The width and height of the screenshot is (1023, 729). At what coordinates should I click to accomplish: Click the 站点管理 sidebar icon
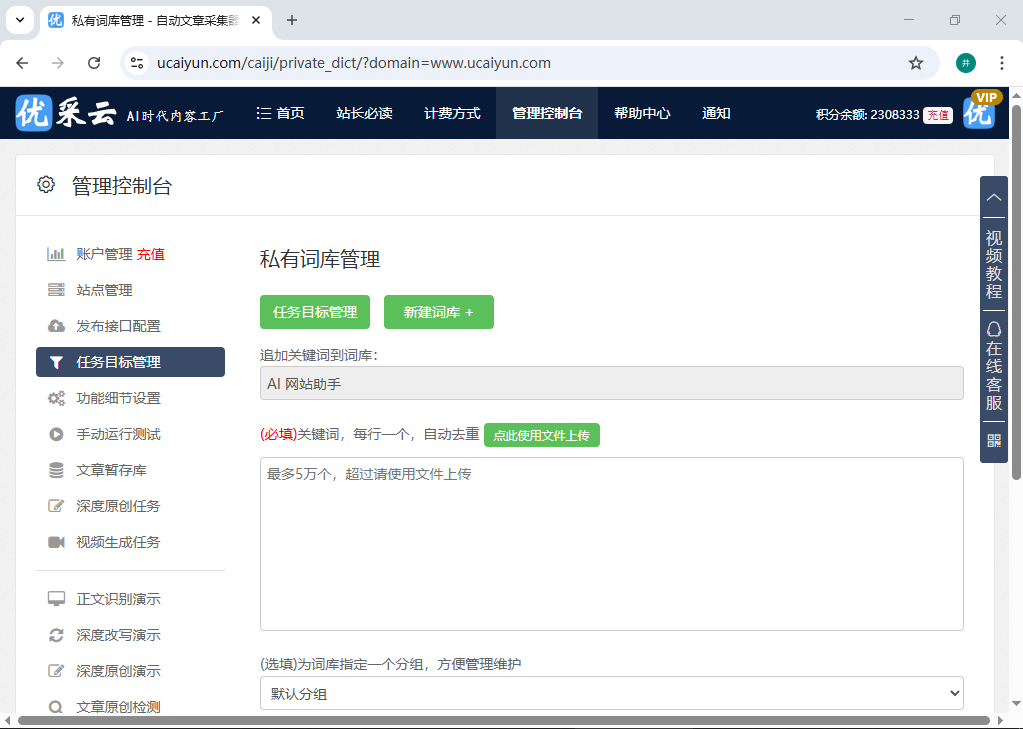57,290
